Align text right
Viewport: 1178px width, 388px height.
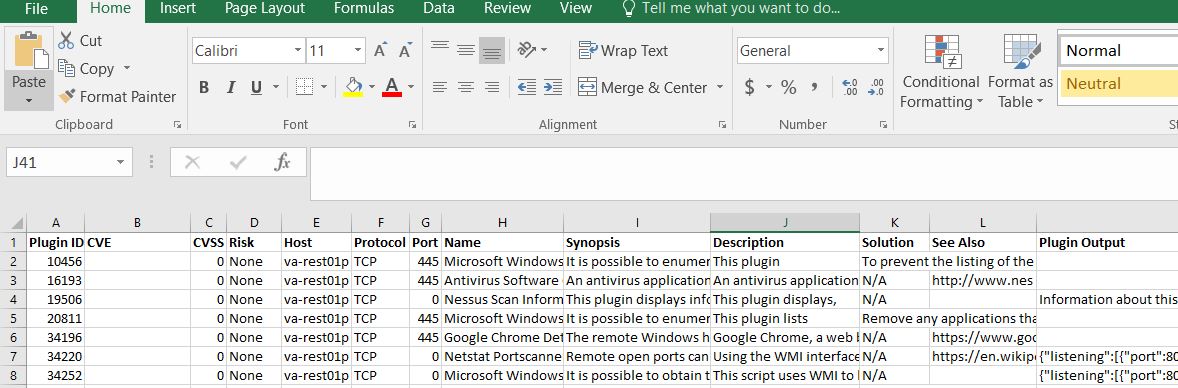492,87
